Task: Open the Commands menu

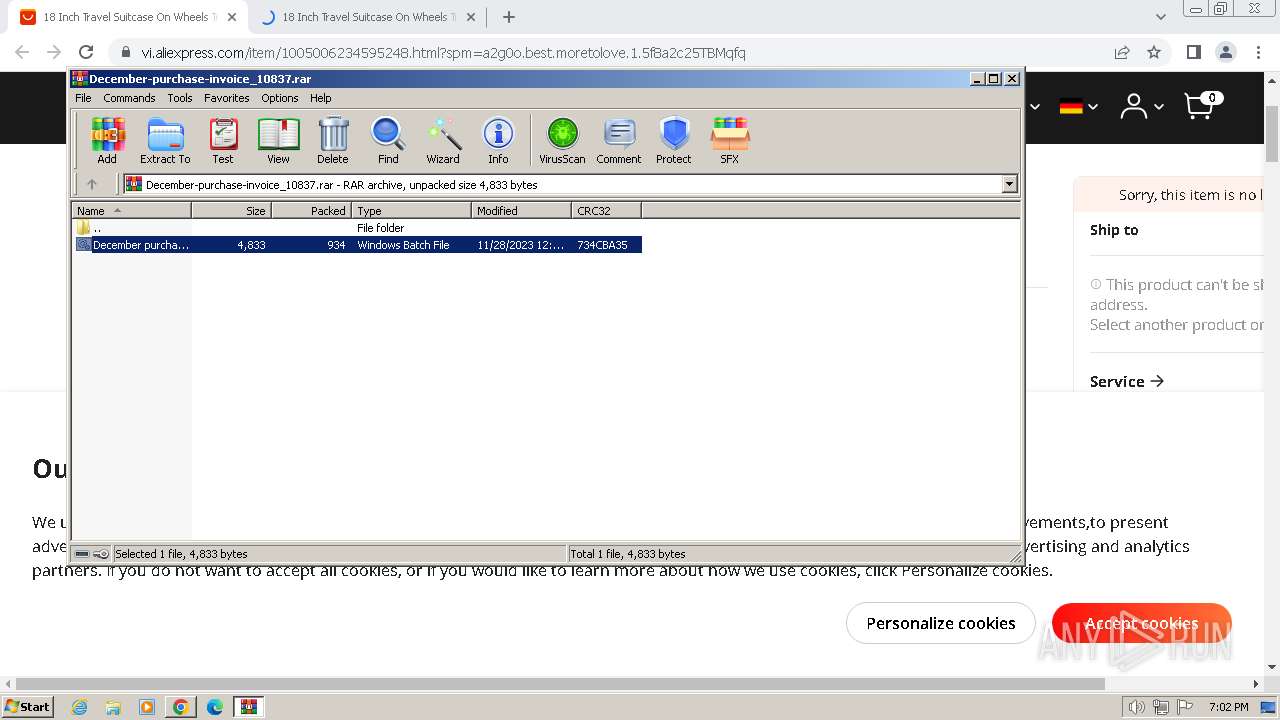Action: click(x=129, y=98)
